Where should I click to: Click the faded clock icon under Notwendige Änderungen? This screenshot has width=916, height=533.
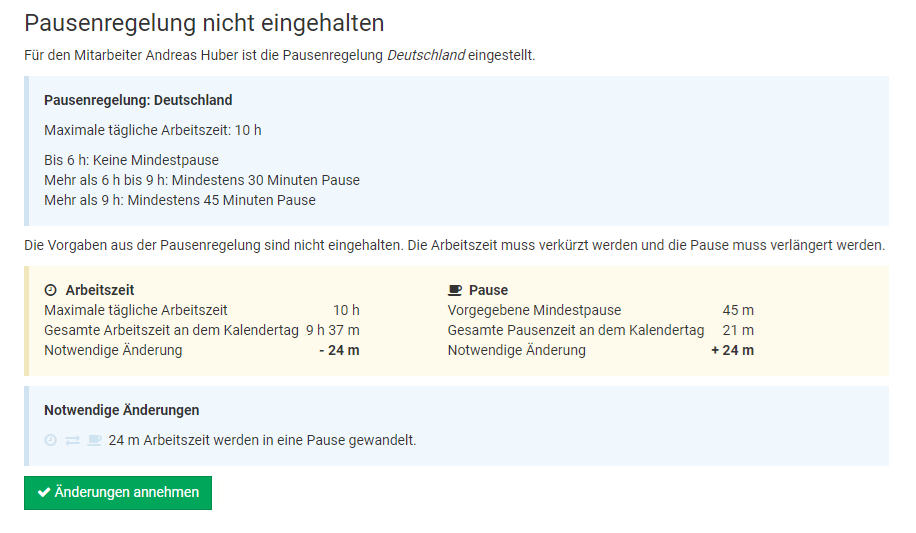click(x=51, y=440)
